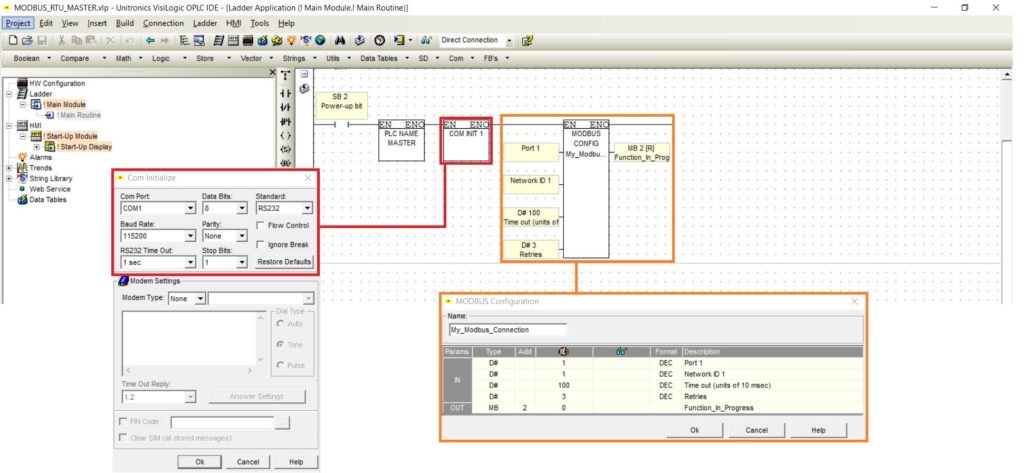The image size is (1024, 473).
Task: Click the Data Tables icon in project tree
Action: 22,199
